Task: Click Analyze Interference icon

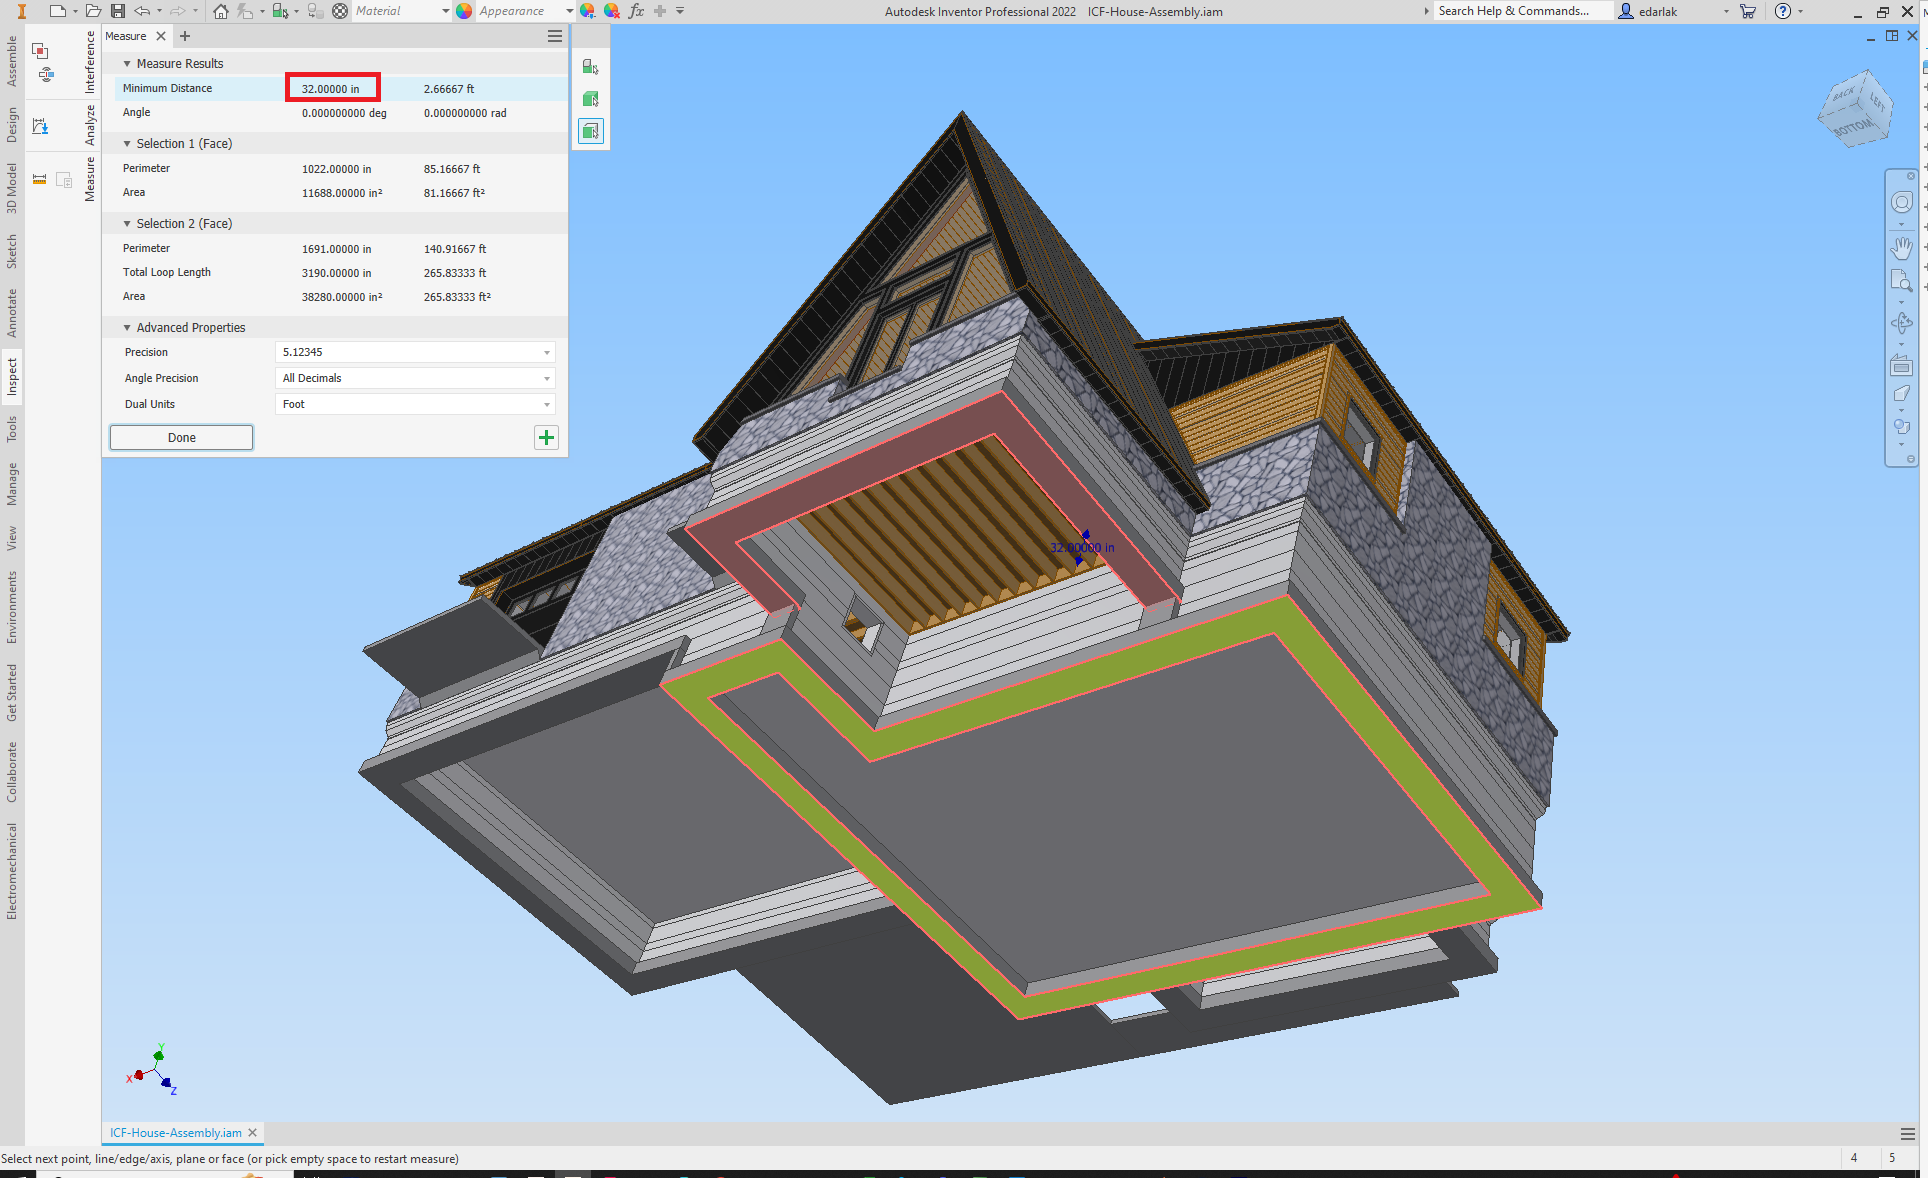Action: tap(41, 51)
